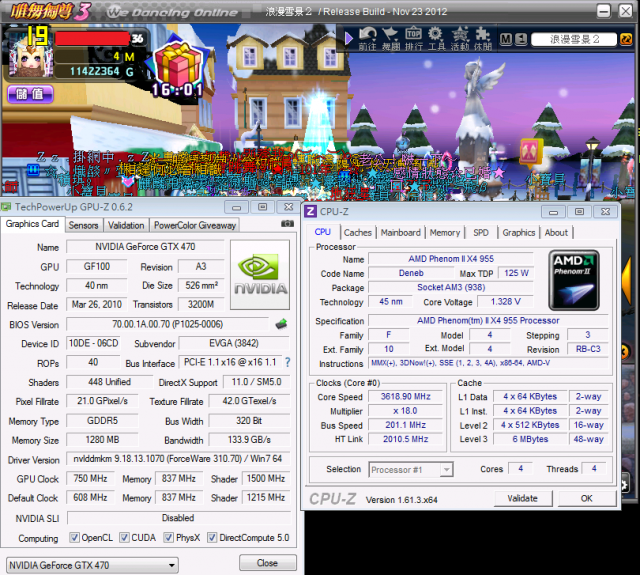Click the Driver Version field in GPU-Z
The height and width of the screenshot is (575, 640).
[x=178, y=459]
